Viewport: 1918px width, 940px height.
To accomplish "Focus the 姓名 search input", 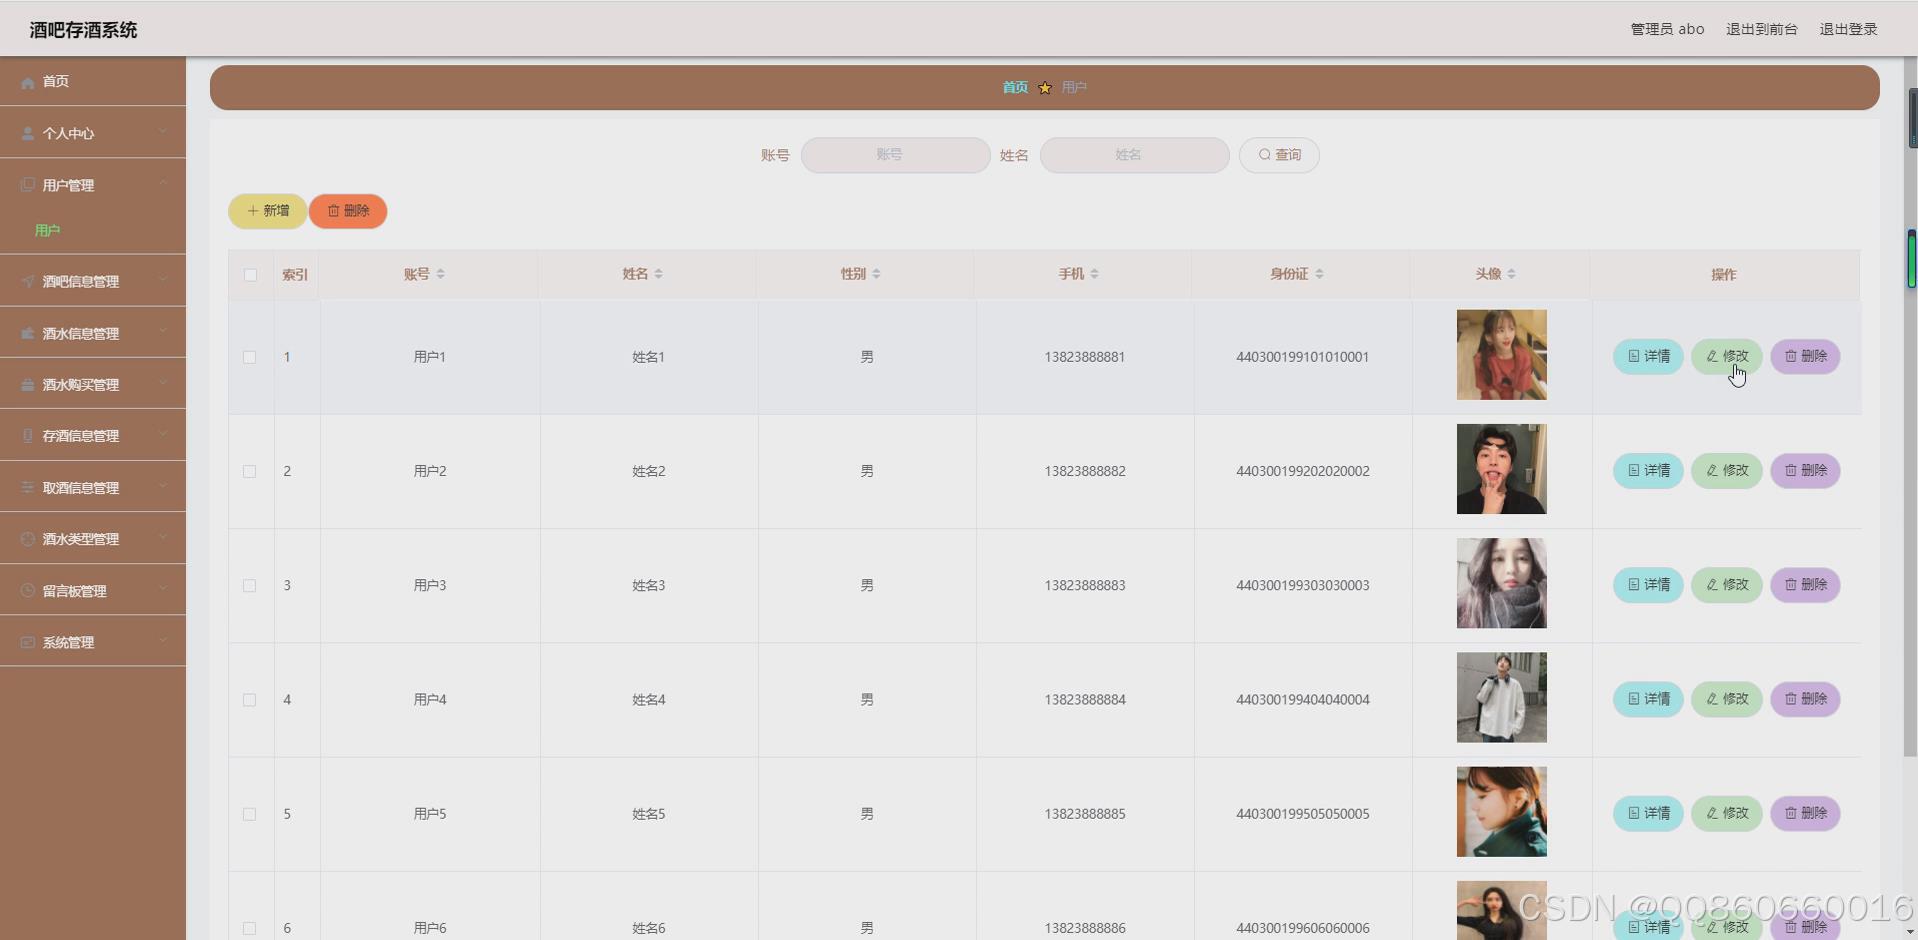I will (1134, 155).
